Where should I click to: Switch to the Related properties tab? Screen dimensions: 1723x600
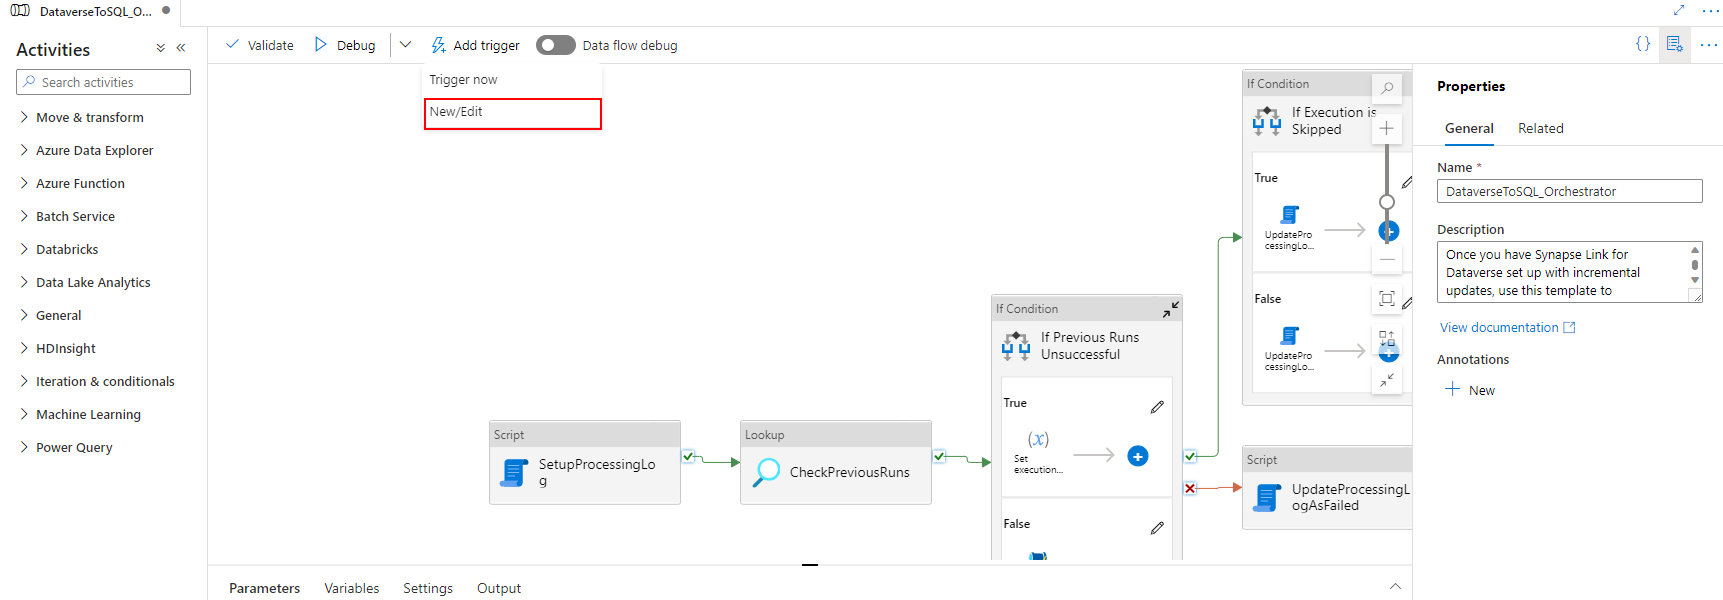[1541, 128]
